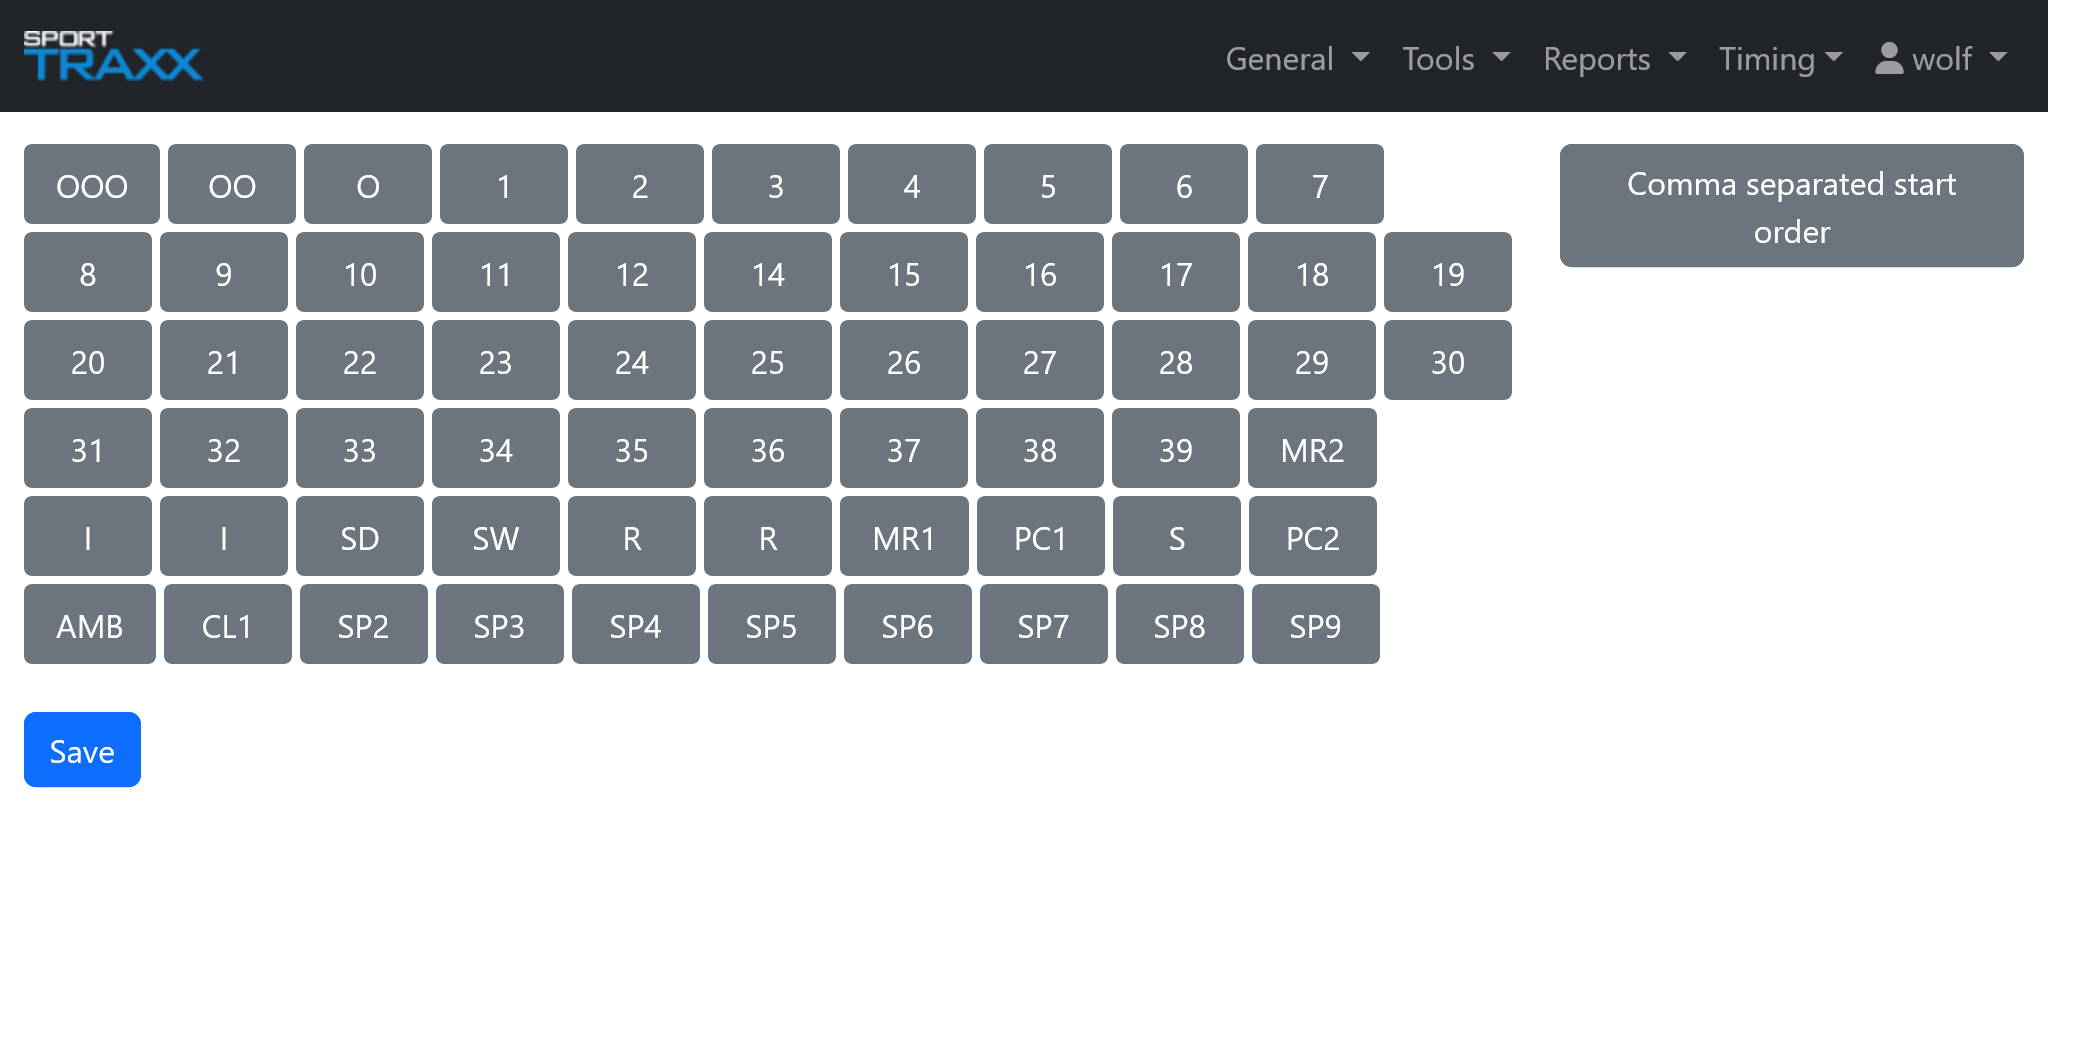The image size is (2074, 1048).
Task: Toggle the S tile
Action: point(1176,537)
